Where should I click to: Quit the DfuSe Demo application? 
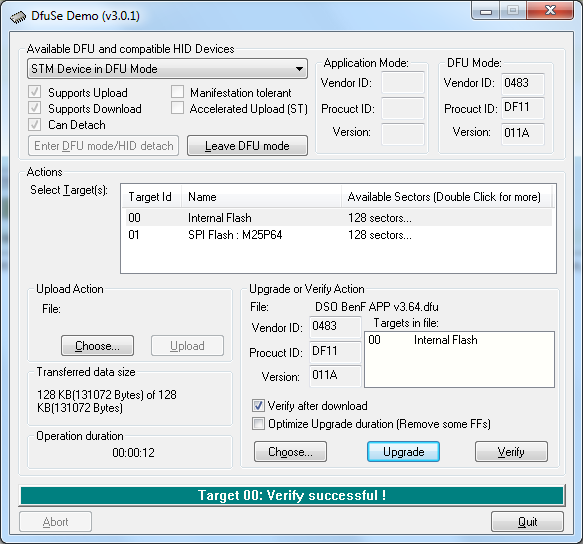(527, 522)
